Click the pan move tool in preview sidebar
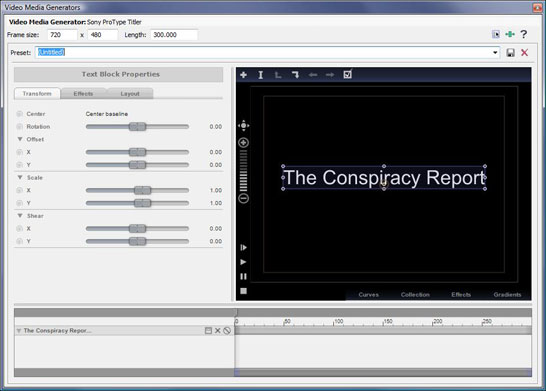Image resolution: width=546 pixels, height=391 pixels. (x=243, y=125)
